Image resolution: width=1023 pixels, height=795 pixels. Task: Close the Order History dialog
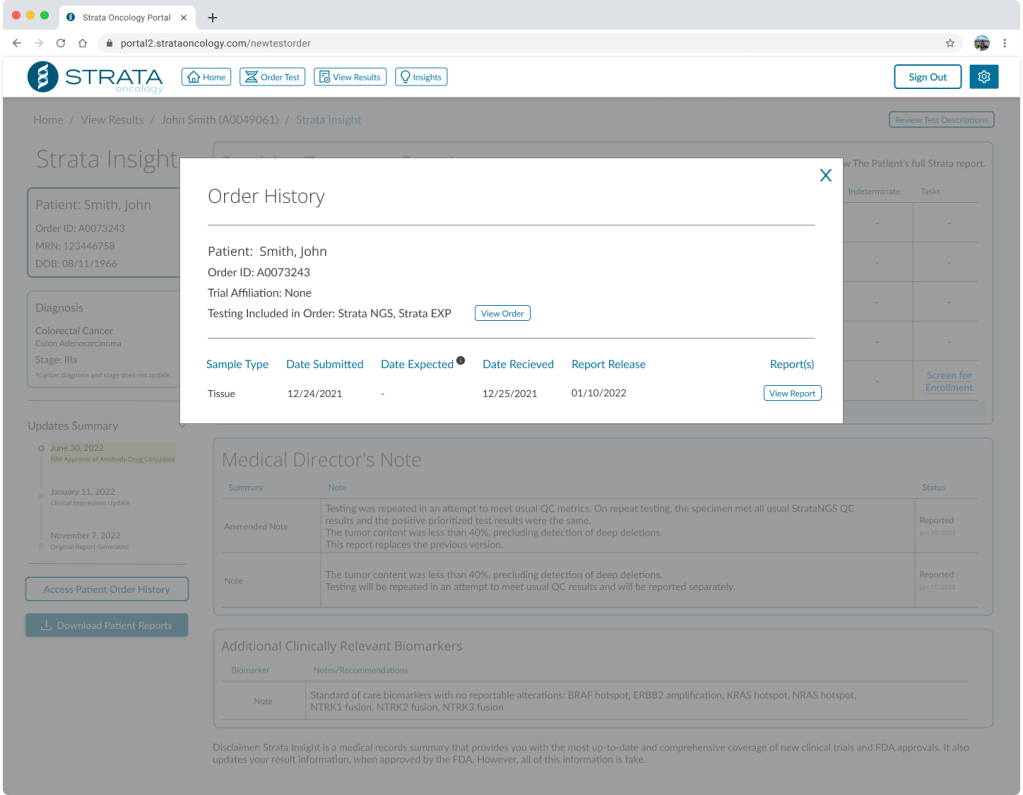825,176
